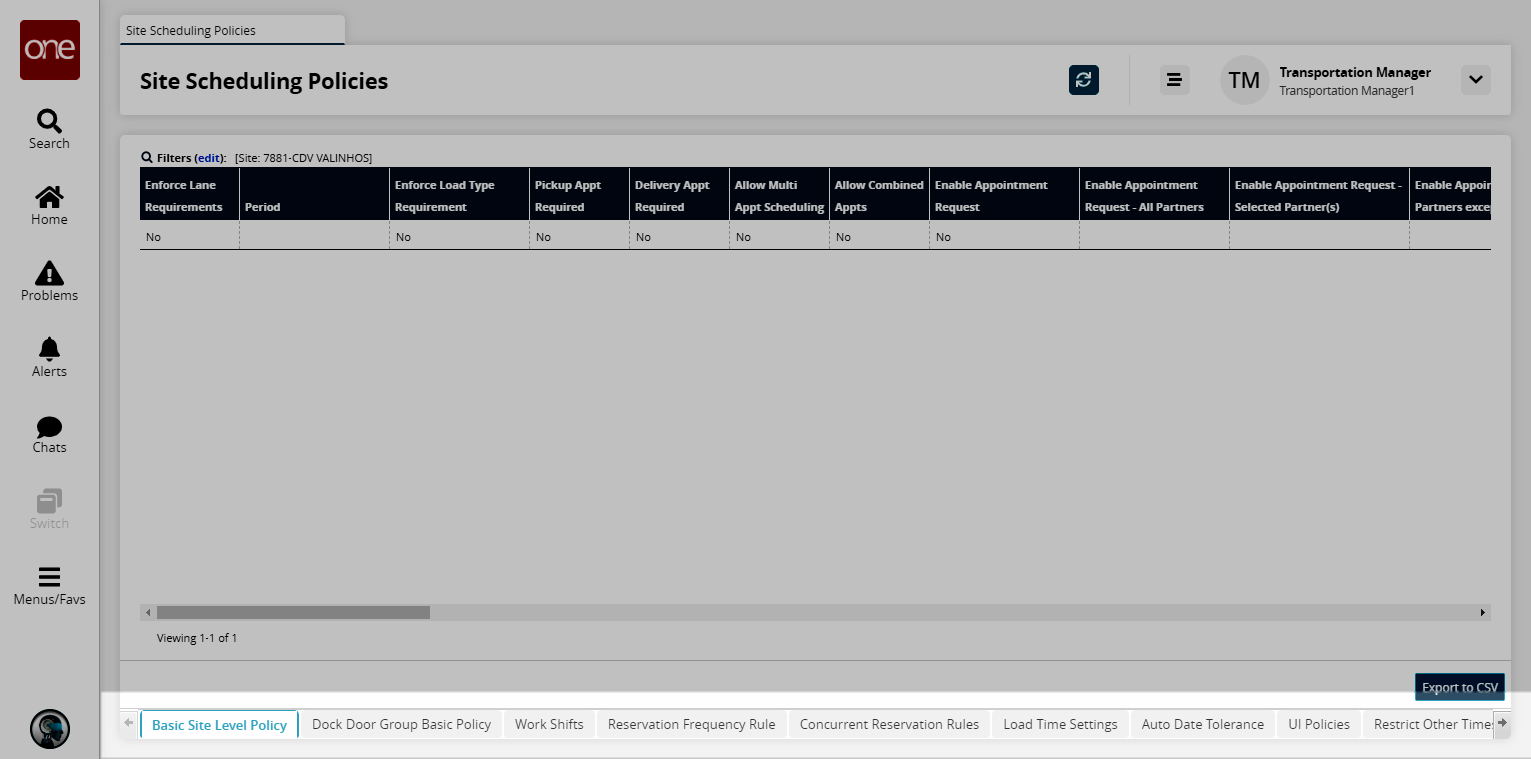Refresh the Site Scheduling Policies page
Screen dimensions: 1531x759
coord(1084,80)
